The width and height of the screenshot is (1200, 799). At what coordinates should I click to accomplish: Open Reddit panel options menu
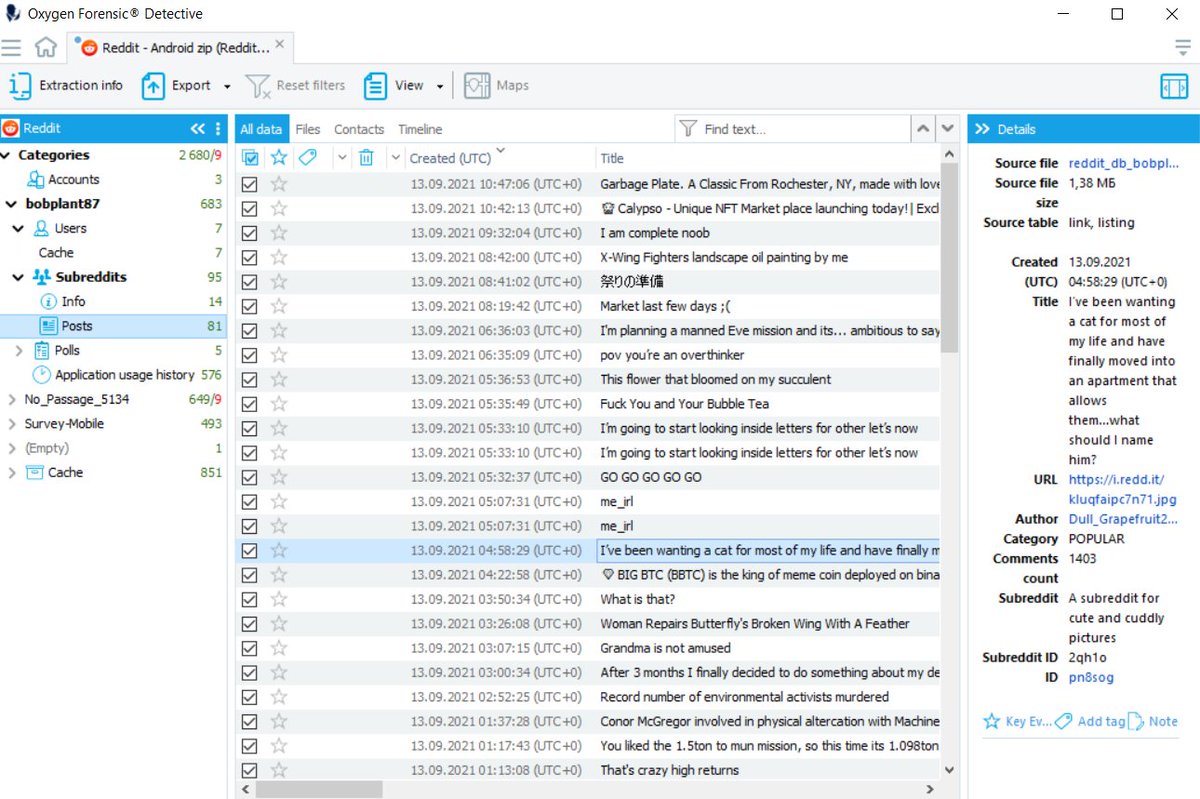coord(218,129)
